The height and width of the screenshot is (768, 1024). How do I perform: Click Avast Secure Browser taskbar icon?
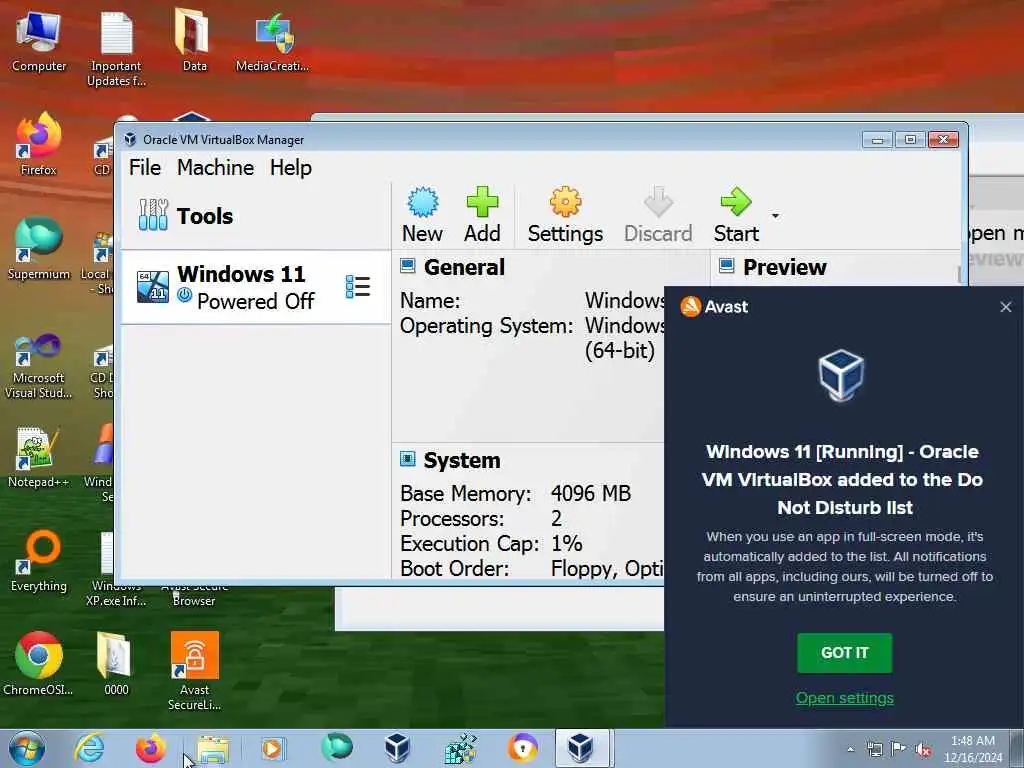coord(523,748)
